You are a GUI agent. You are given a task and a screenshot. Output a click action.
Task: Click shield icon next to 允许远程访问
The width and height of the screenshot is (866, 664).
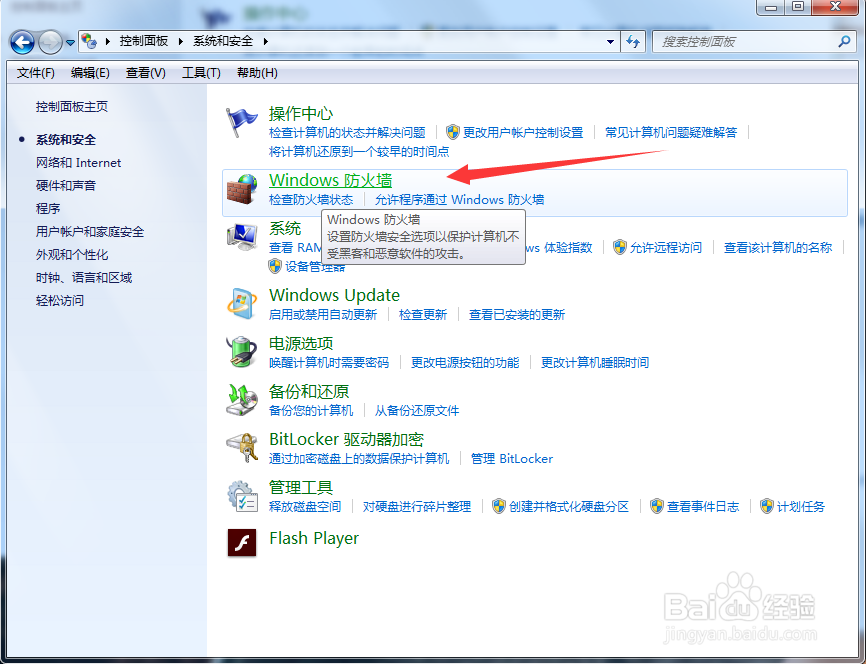[620, 247]
